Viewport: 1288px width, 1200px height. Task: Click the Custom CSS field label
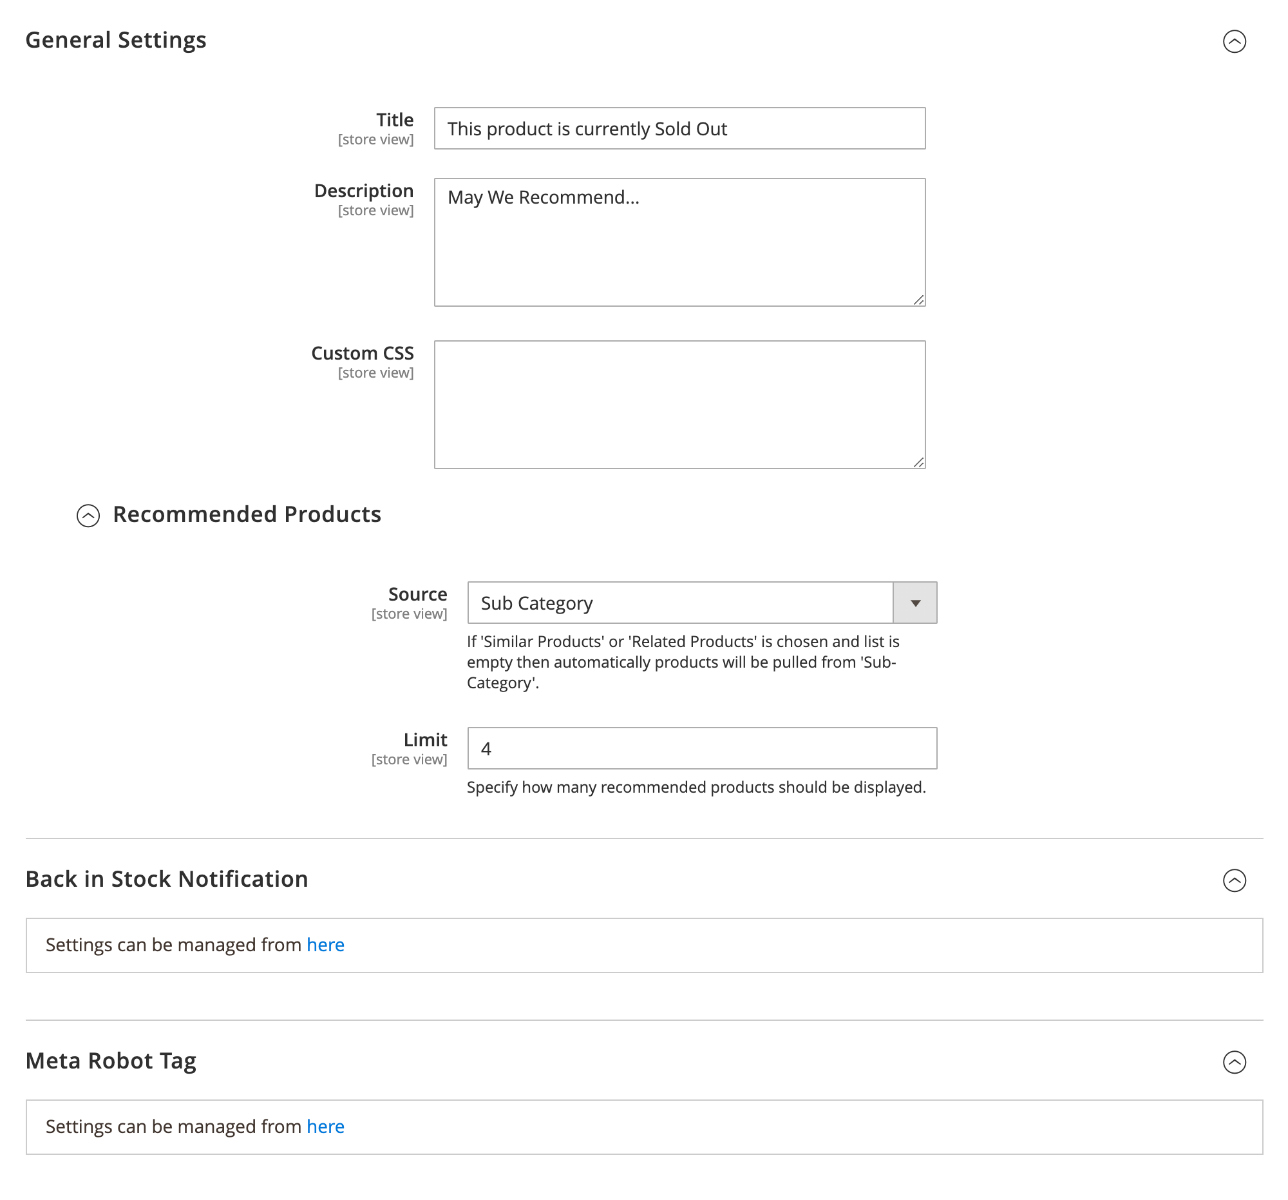point(362,353)
